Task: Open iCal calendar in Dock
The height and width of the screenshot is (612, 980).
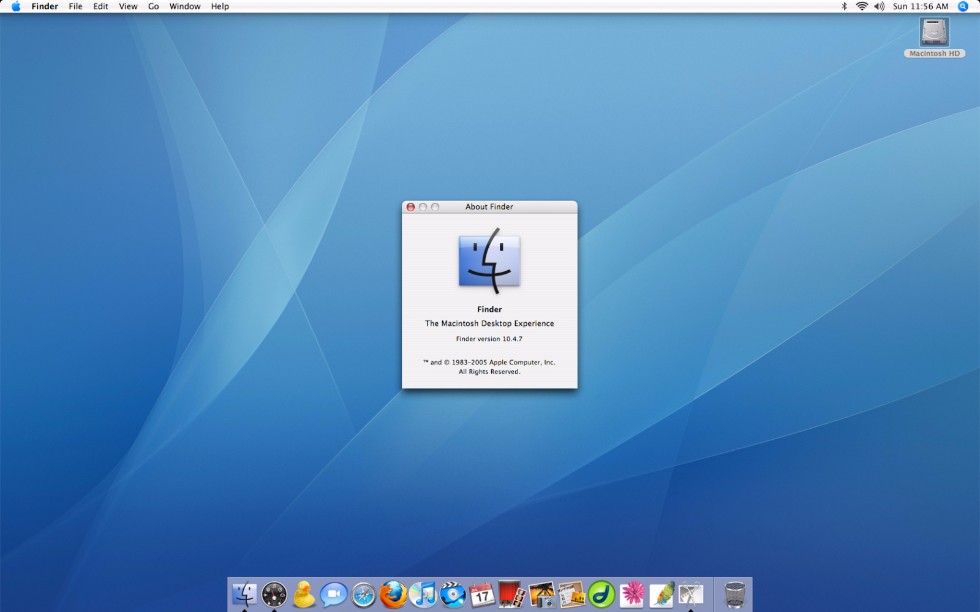Action: point(482,595)
